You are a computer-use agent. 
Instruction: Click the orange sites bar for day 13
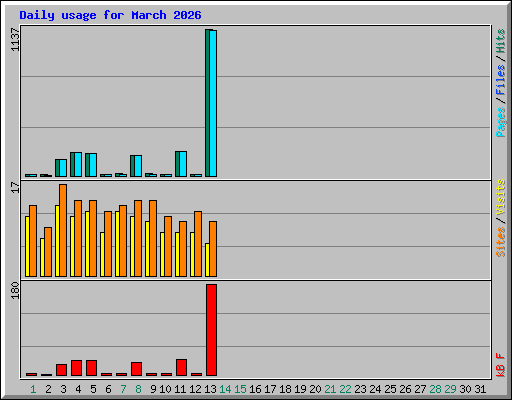213,249
